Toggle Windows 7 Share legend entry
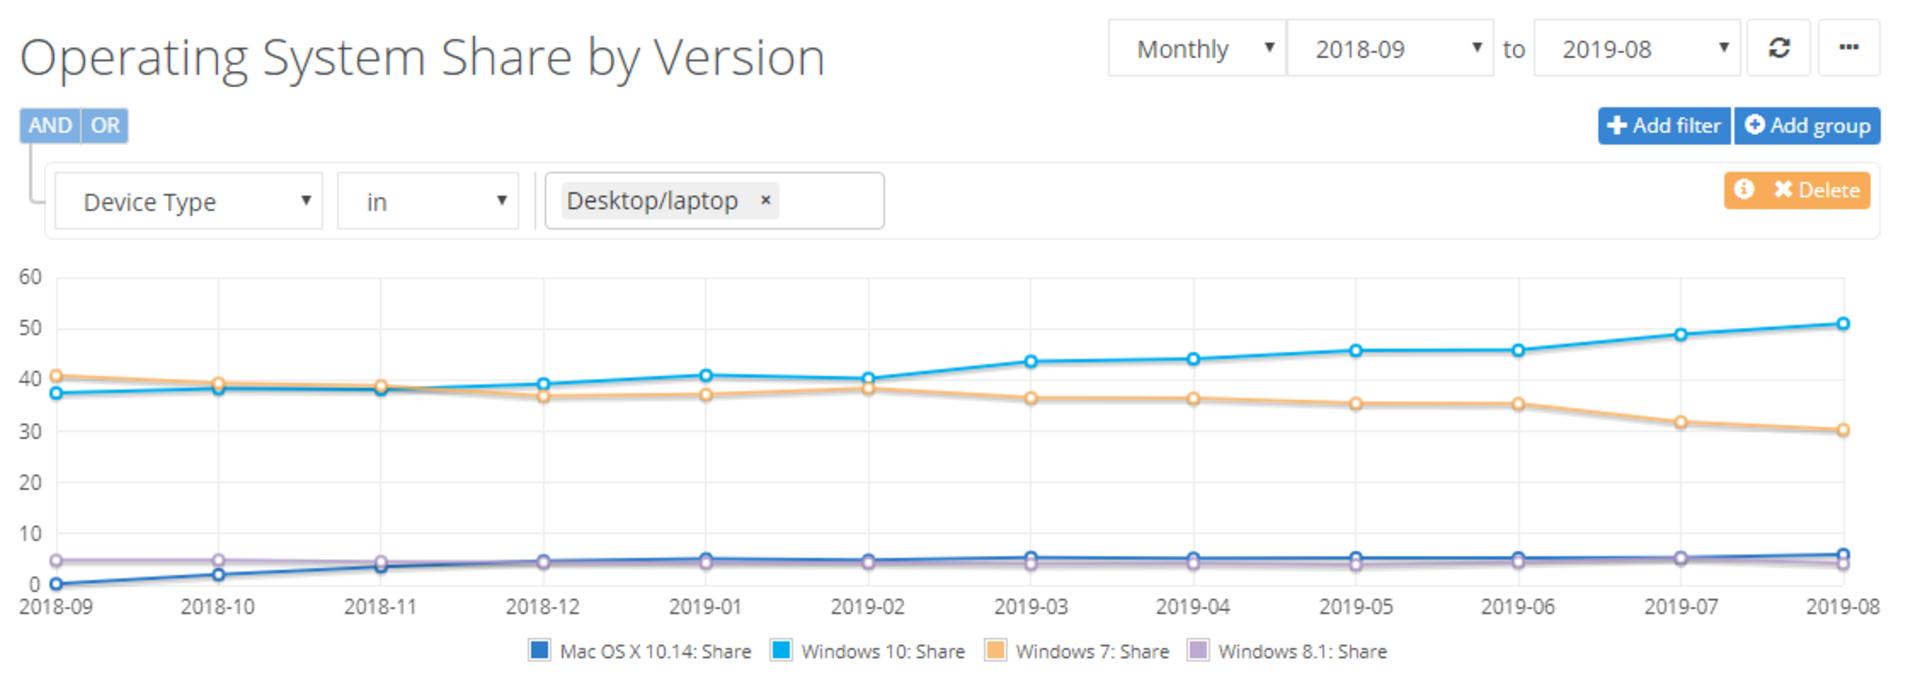The height and width of the screenshot is (677, 1920). [x=1077, y=651]
